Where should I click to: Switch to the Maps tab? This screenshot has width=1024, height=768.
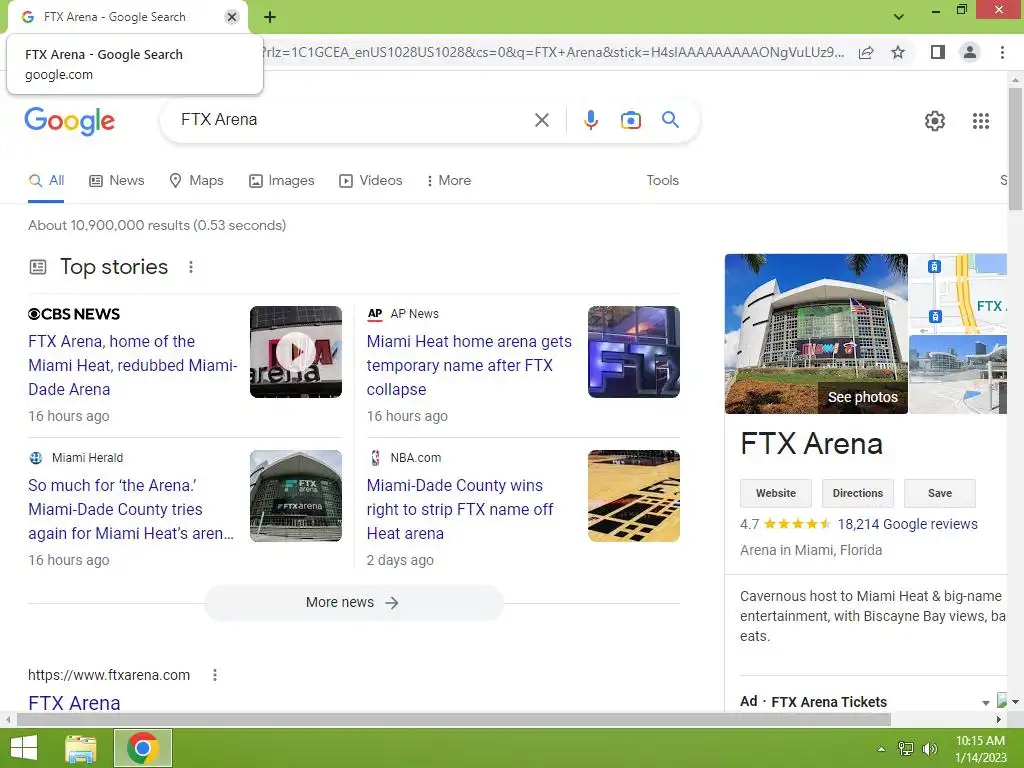pyautogui.click(x=196, y=181)
